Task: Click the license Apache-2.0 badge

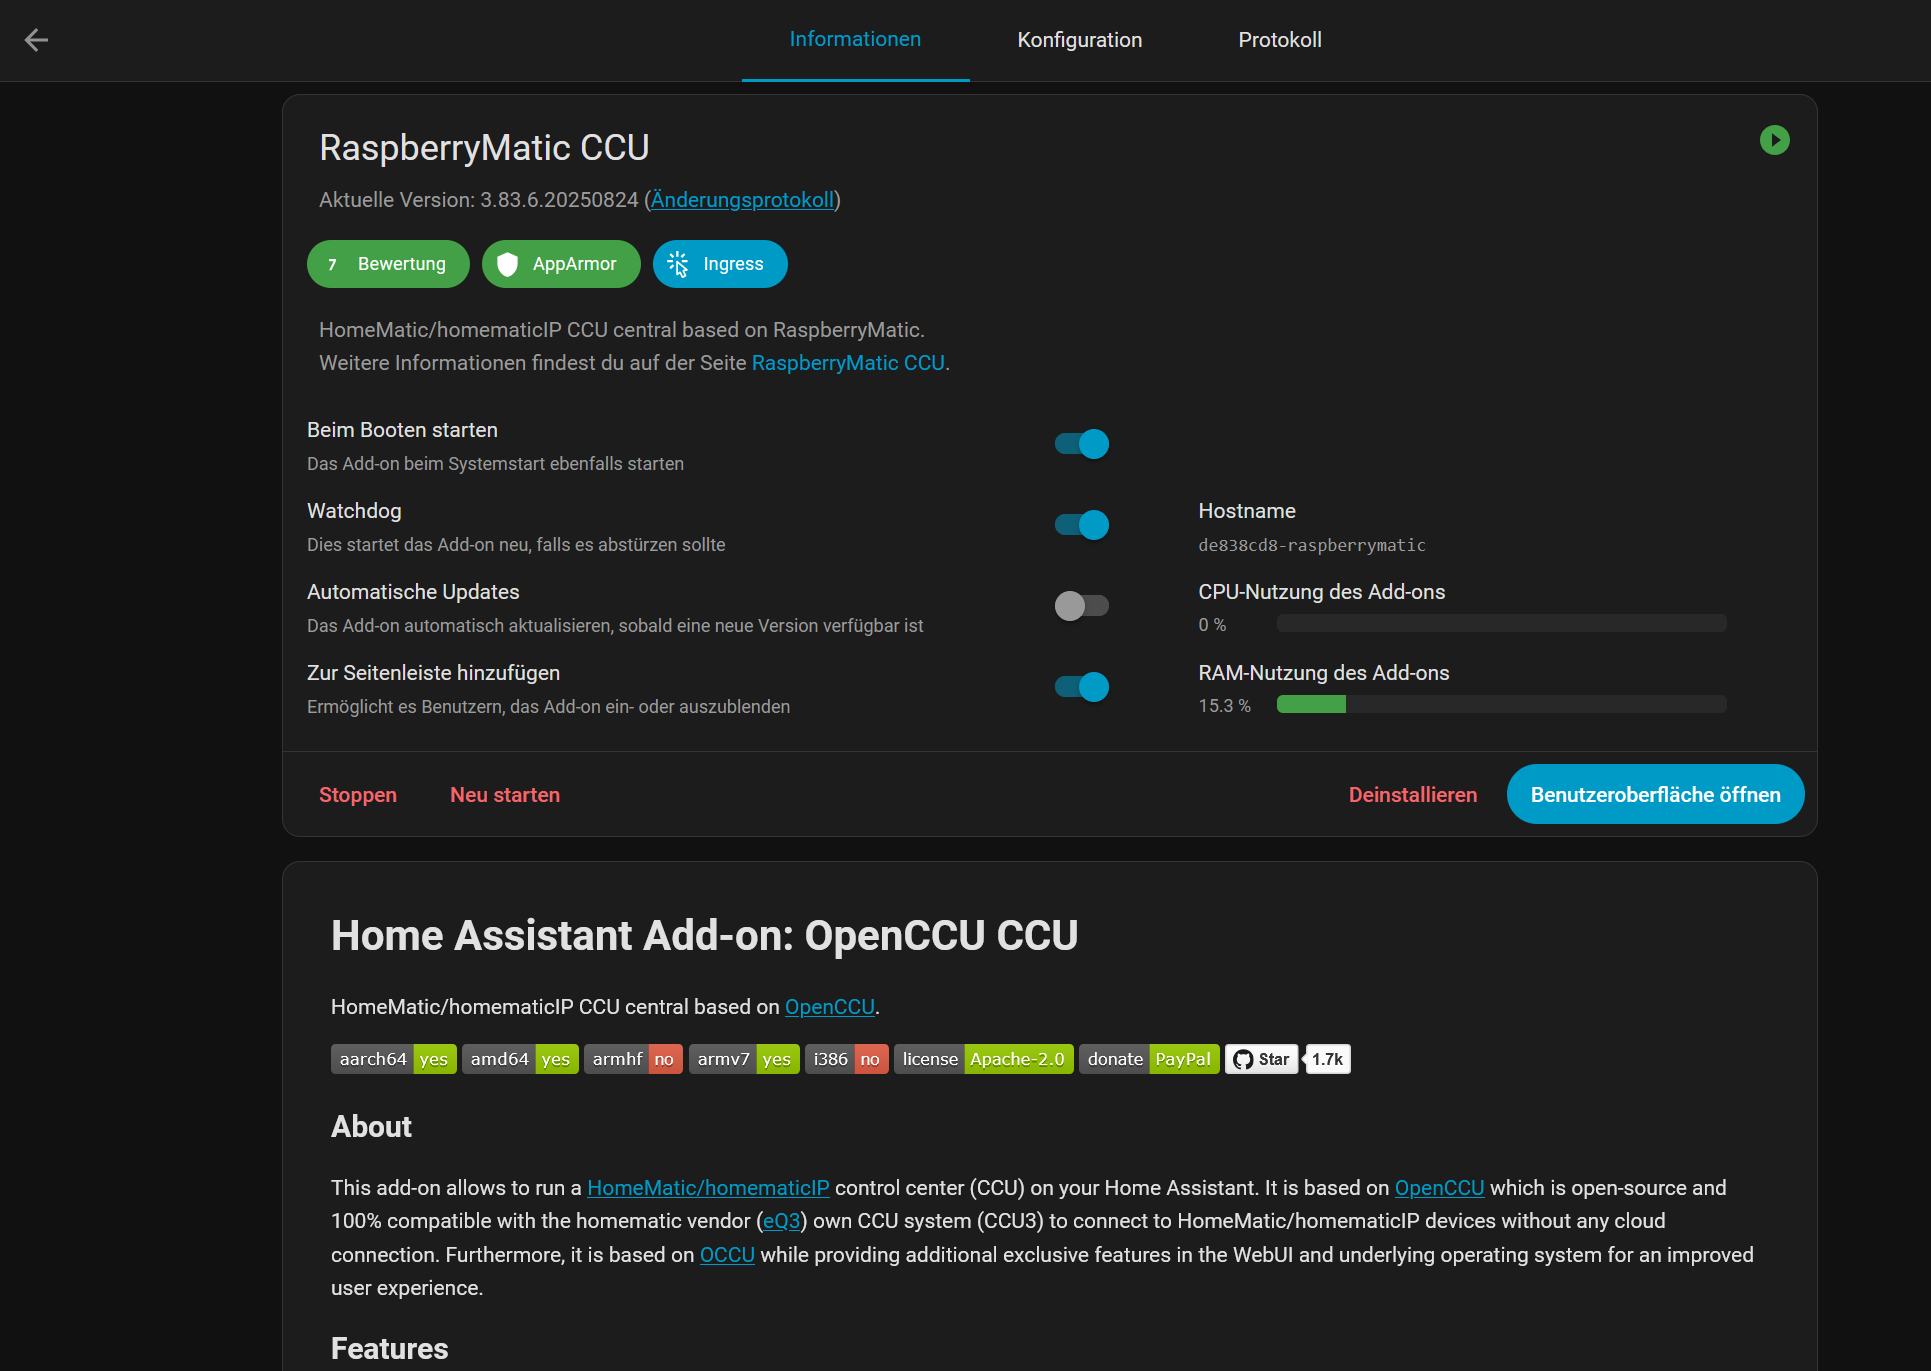Action: 982,1059
